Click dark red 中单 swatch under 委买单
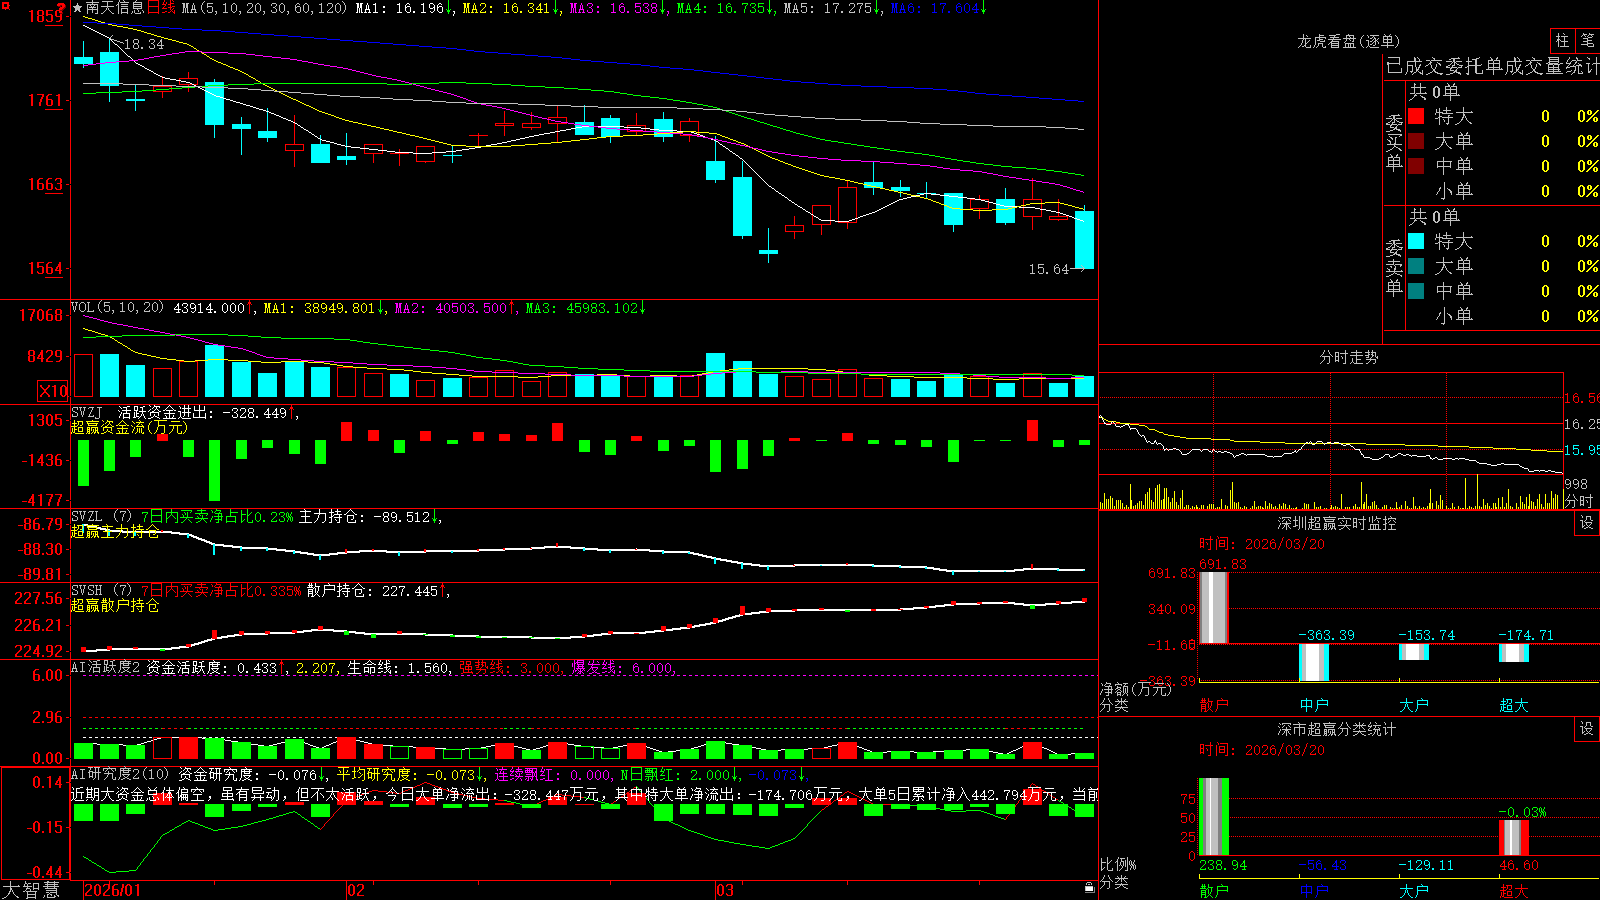Screen dimensions: 1600x900 1416,166
